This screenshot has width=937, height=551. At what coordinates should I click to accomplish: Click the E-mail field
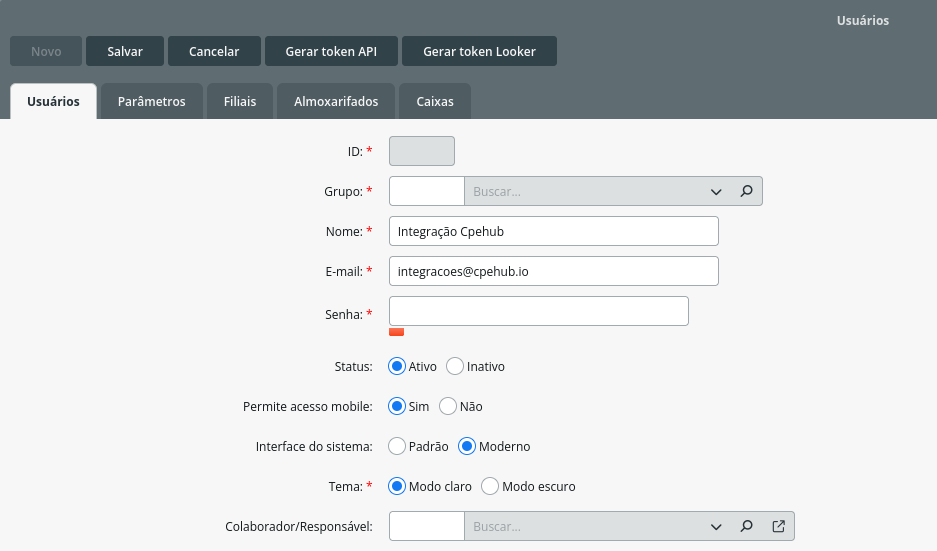(554, 271)
